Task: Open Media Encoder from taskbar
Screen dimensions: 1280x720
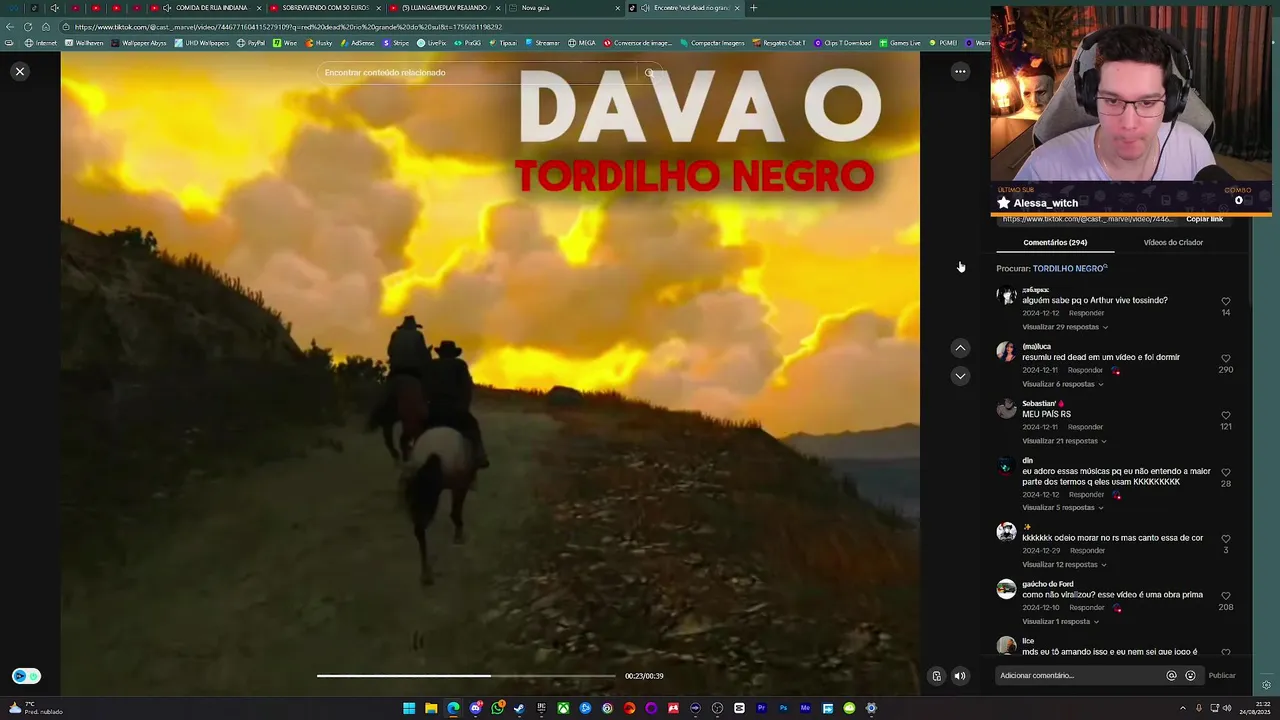Action: (x=805, y=708)
